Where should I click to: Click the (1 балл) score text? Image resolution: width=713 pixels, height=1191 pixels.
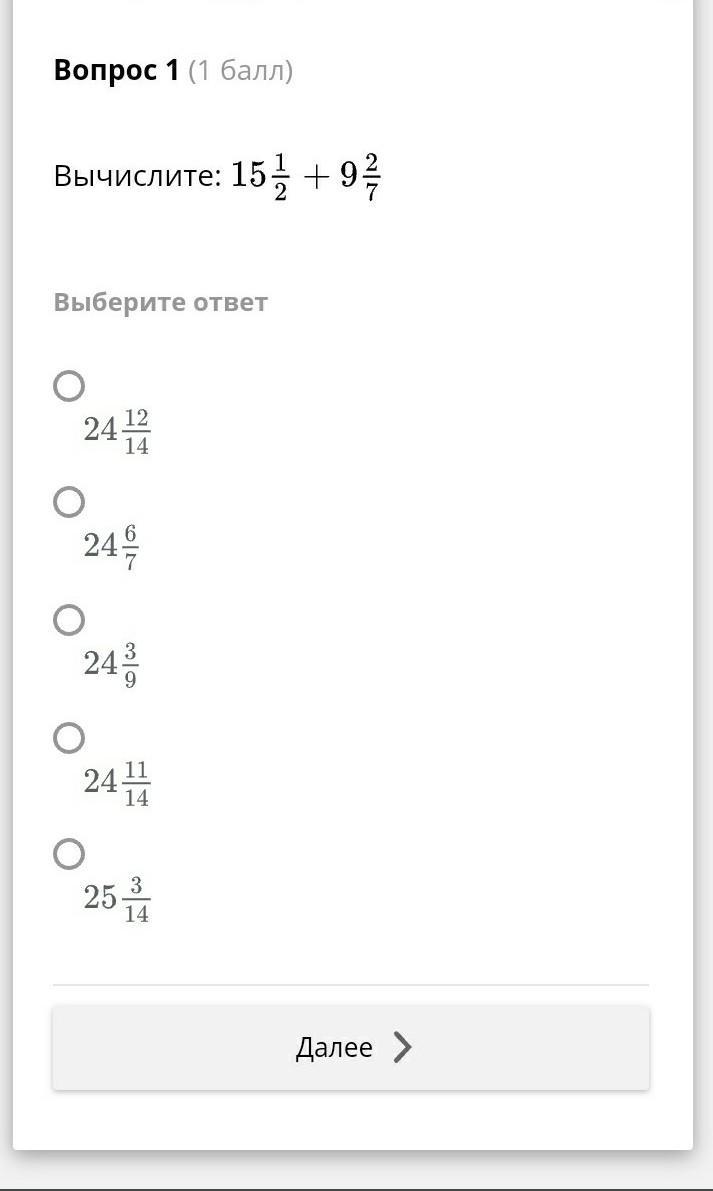(240, 71)
